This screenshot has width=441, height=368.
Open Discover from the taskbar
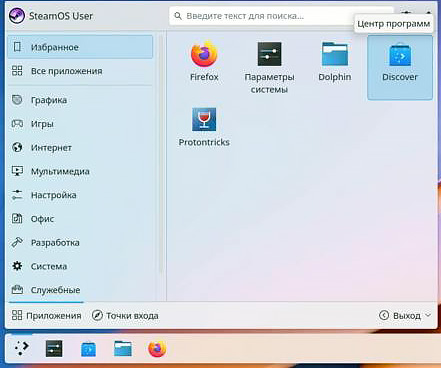pyautogui.click(x=88, y=349)
